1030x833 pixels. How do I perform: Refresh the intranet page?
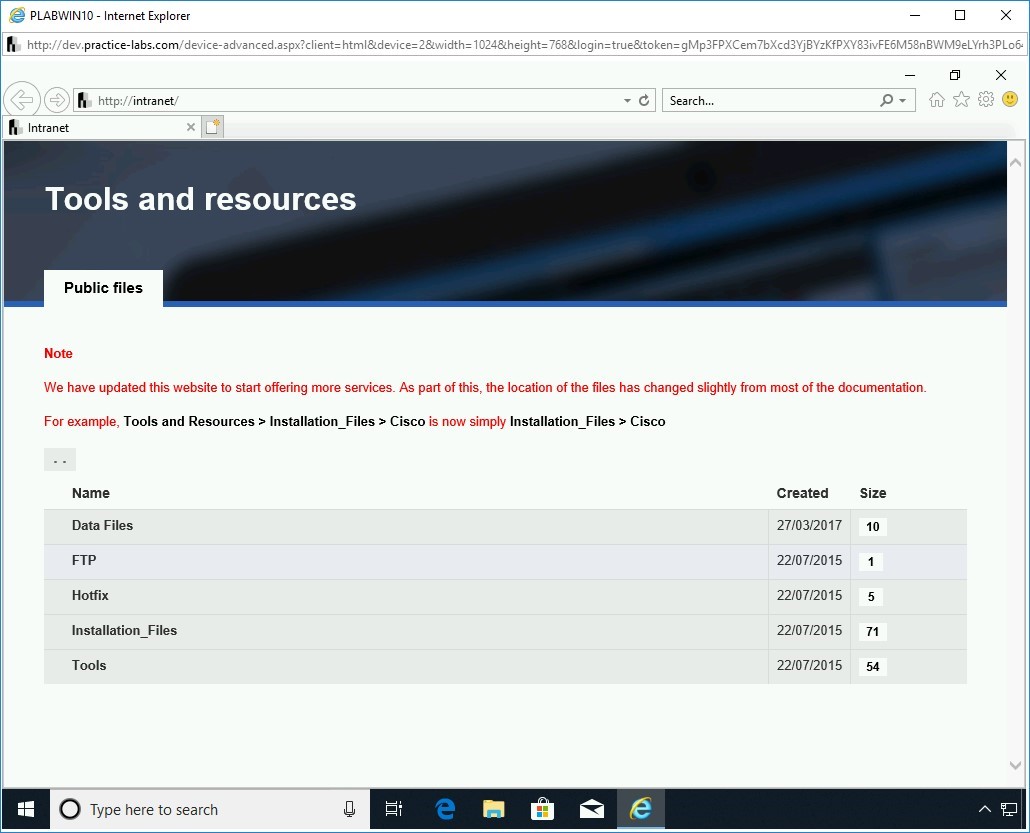(643, 100)
